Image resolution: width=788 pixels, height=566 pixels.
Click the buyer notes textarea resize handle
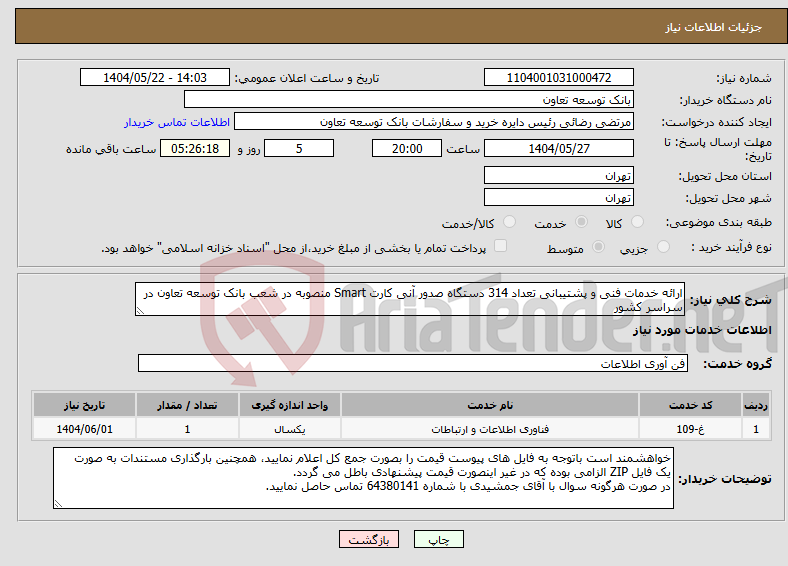click(x=58, y=504)
